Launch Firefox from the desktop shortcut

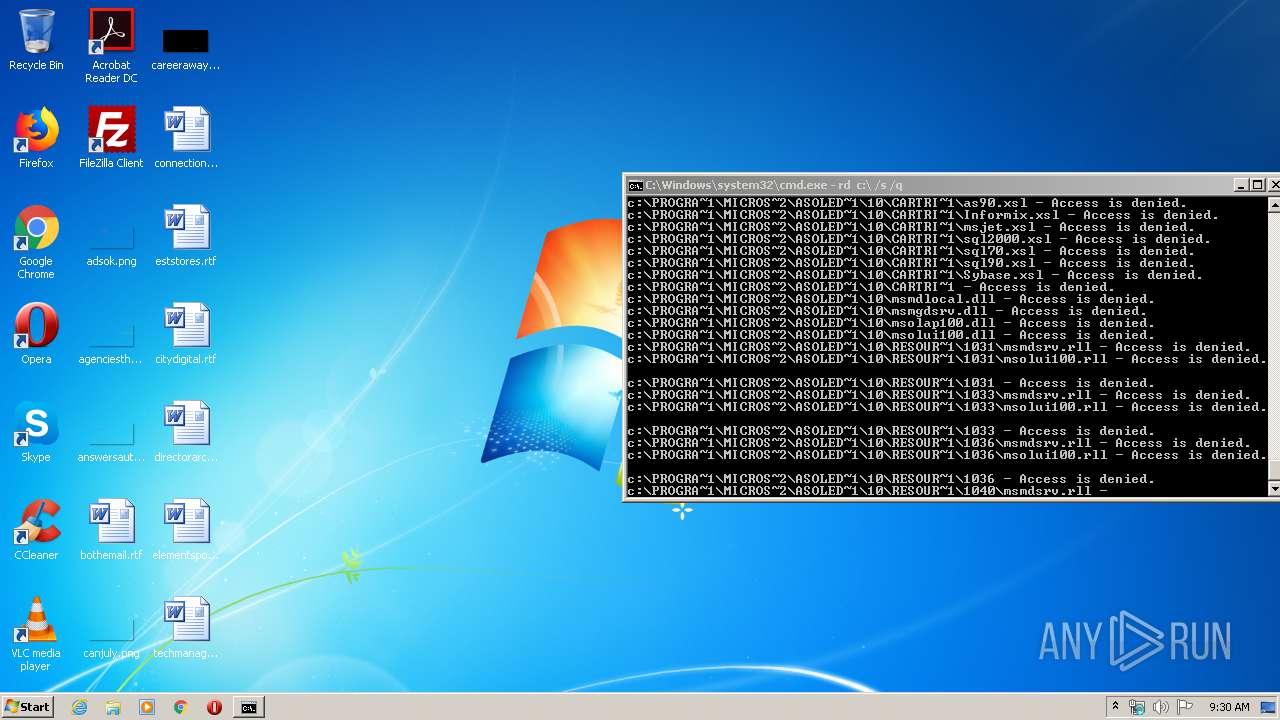[x=36, y=139]
